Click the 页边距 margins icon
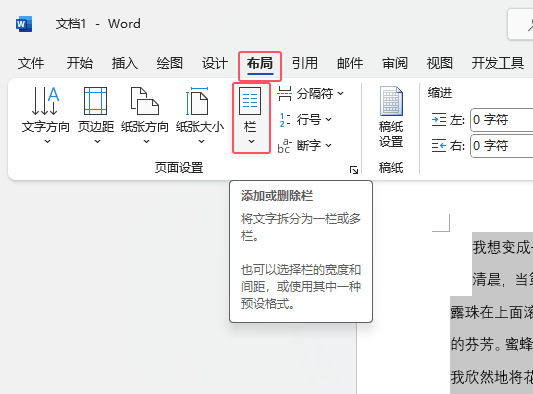The height and width of the screenshot is (394, 533). pos(96,101)
